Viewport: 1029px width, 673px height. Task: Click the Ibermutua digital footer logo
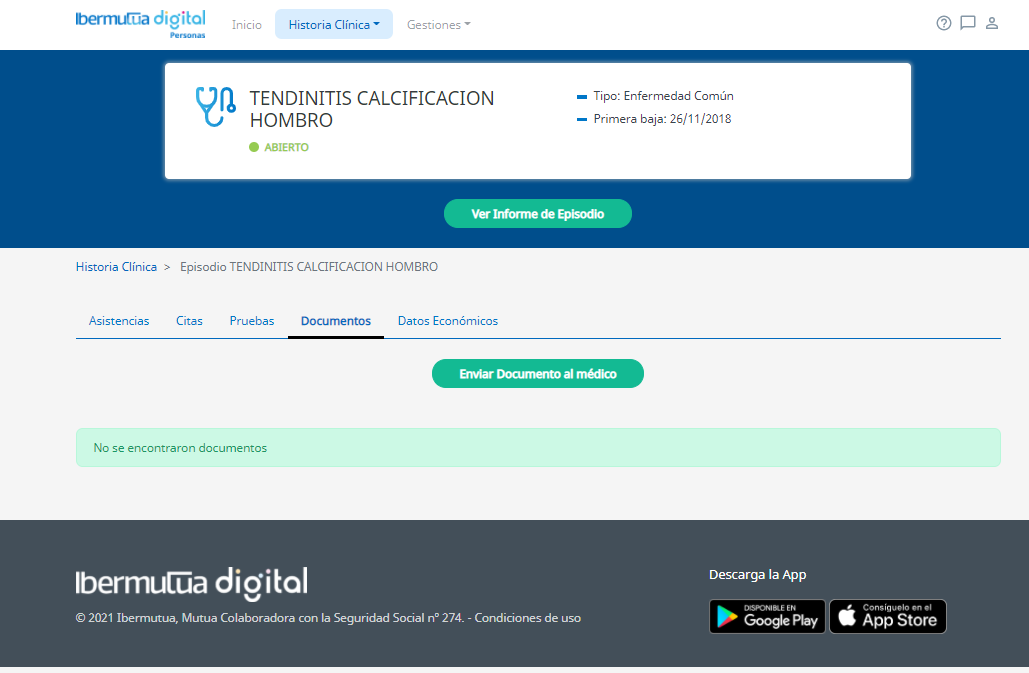tap(191, 582)
